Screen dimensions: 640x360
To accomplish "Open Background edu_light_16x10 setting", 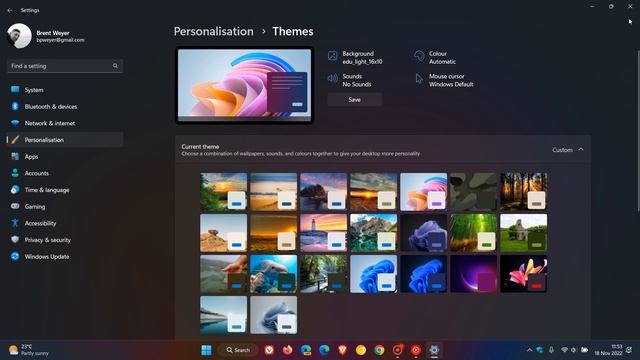I will (x=356, y=58).
